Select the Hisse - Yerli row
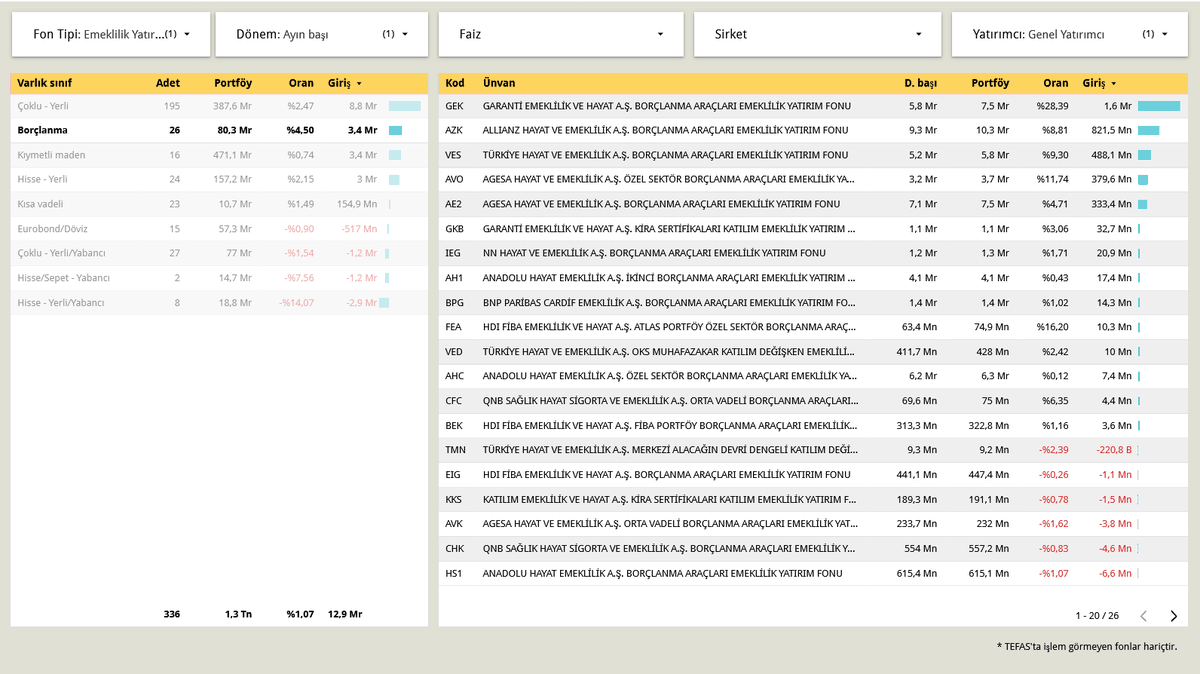Screen dimensions: 1200x674 (x=219, y=179)
